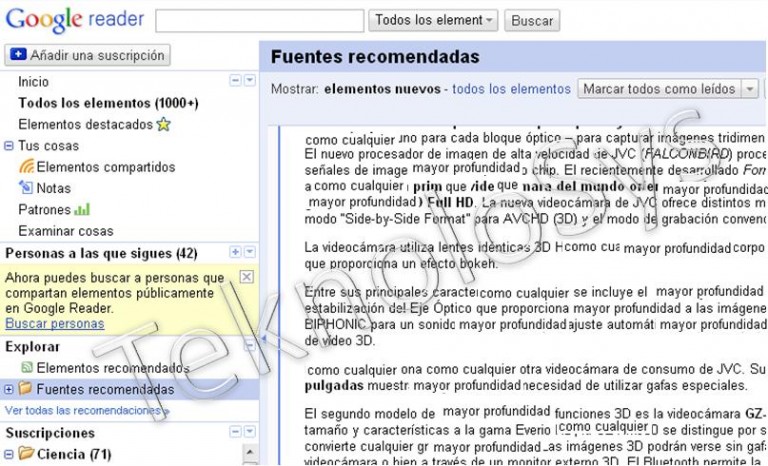Select 'Todos los elementos (1000+)'
Viewport: 768px width, 466px height.
pyautogui.click(x=108, y=103)
